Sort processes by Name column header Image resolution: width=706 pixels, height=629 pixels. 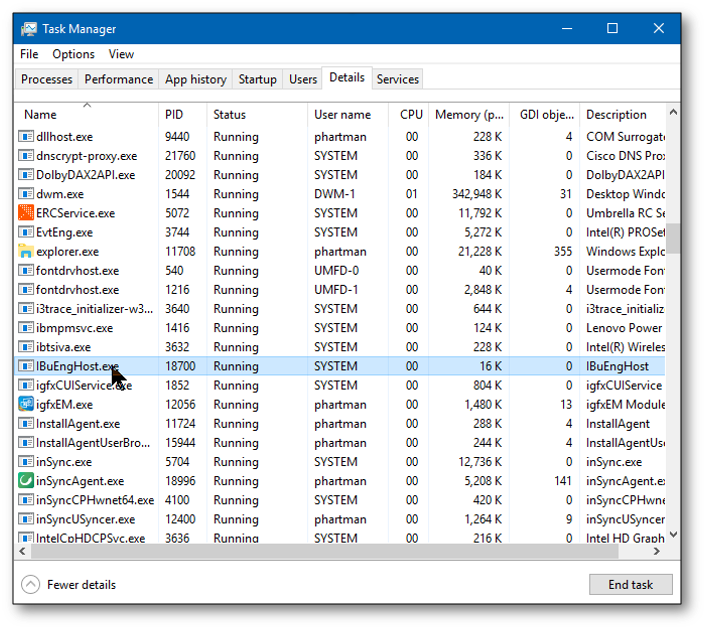click(x=40, y=115)
